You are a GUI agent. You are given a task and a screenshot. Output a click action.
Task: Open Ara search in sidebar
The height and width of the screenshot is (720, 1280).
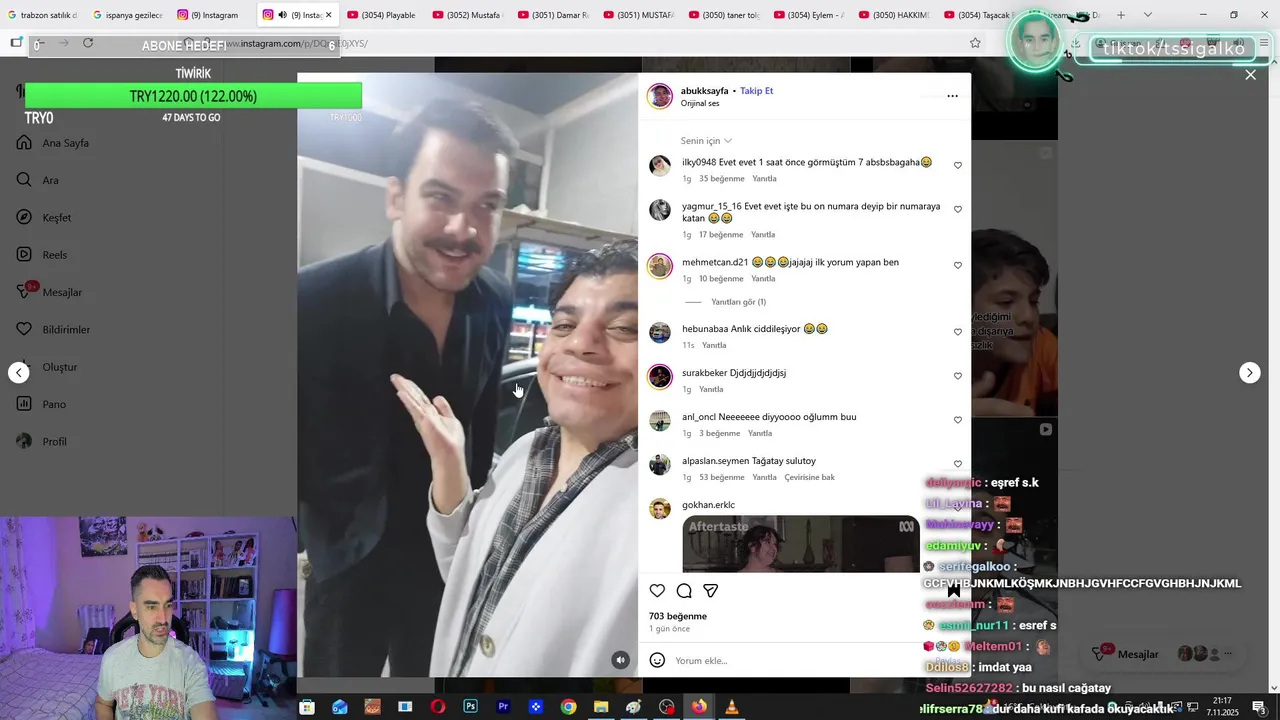pyautogui.click(x=38, y=180)
